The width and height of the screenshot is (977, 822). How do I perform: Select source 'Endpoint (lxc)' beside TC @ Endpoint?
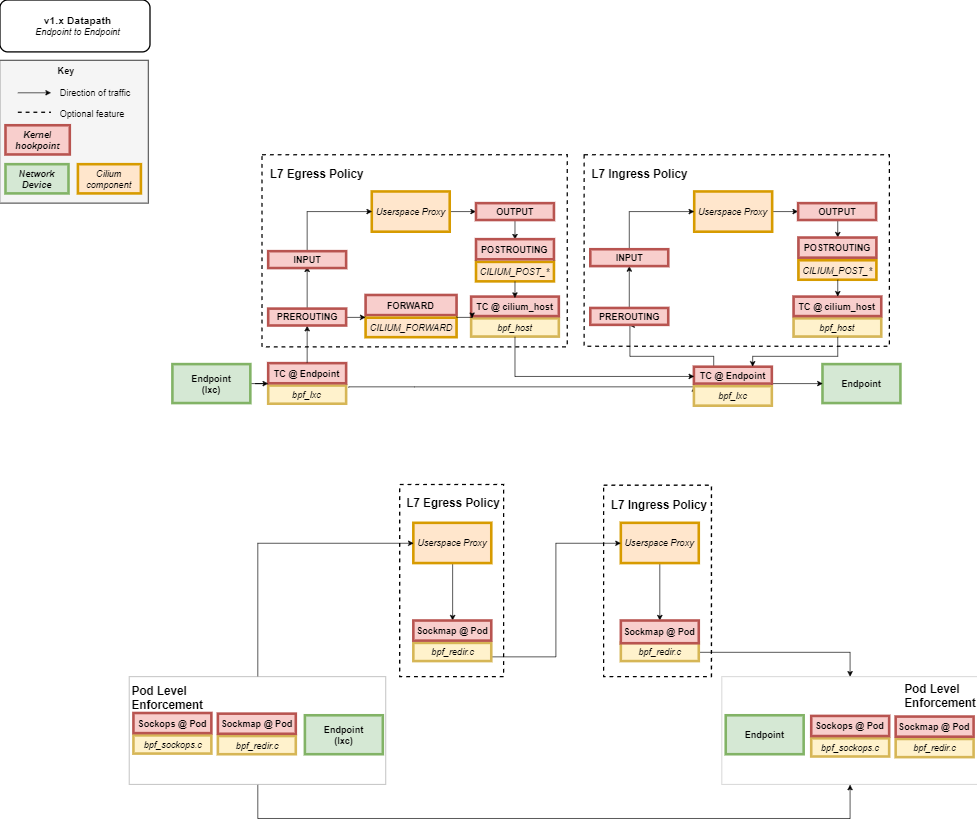pyautogui.click(x=211, y=384)
